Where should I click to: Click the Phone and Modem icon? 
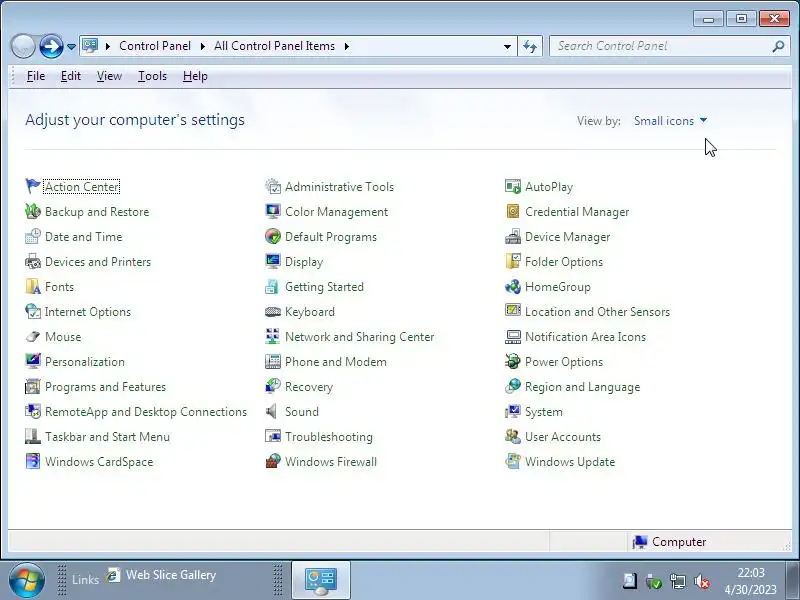(273, 361)
